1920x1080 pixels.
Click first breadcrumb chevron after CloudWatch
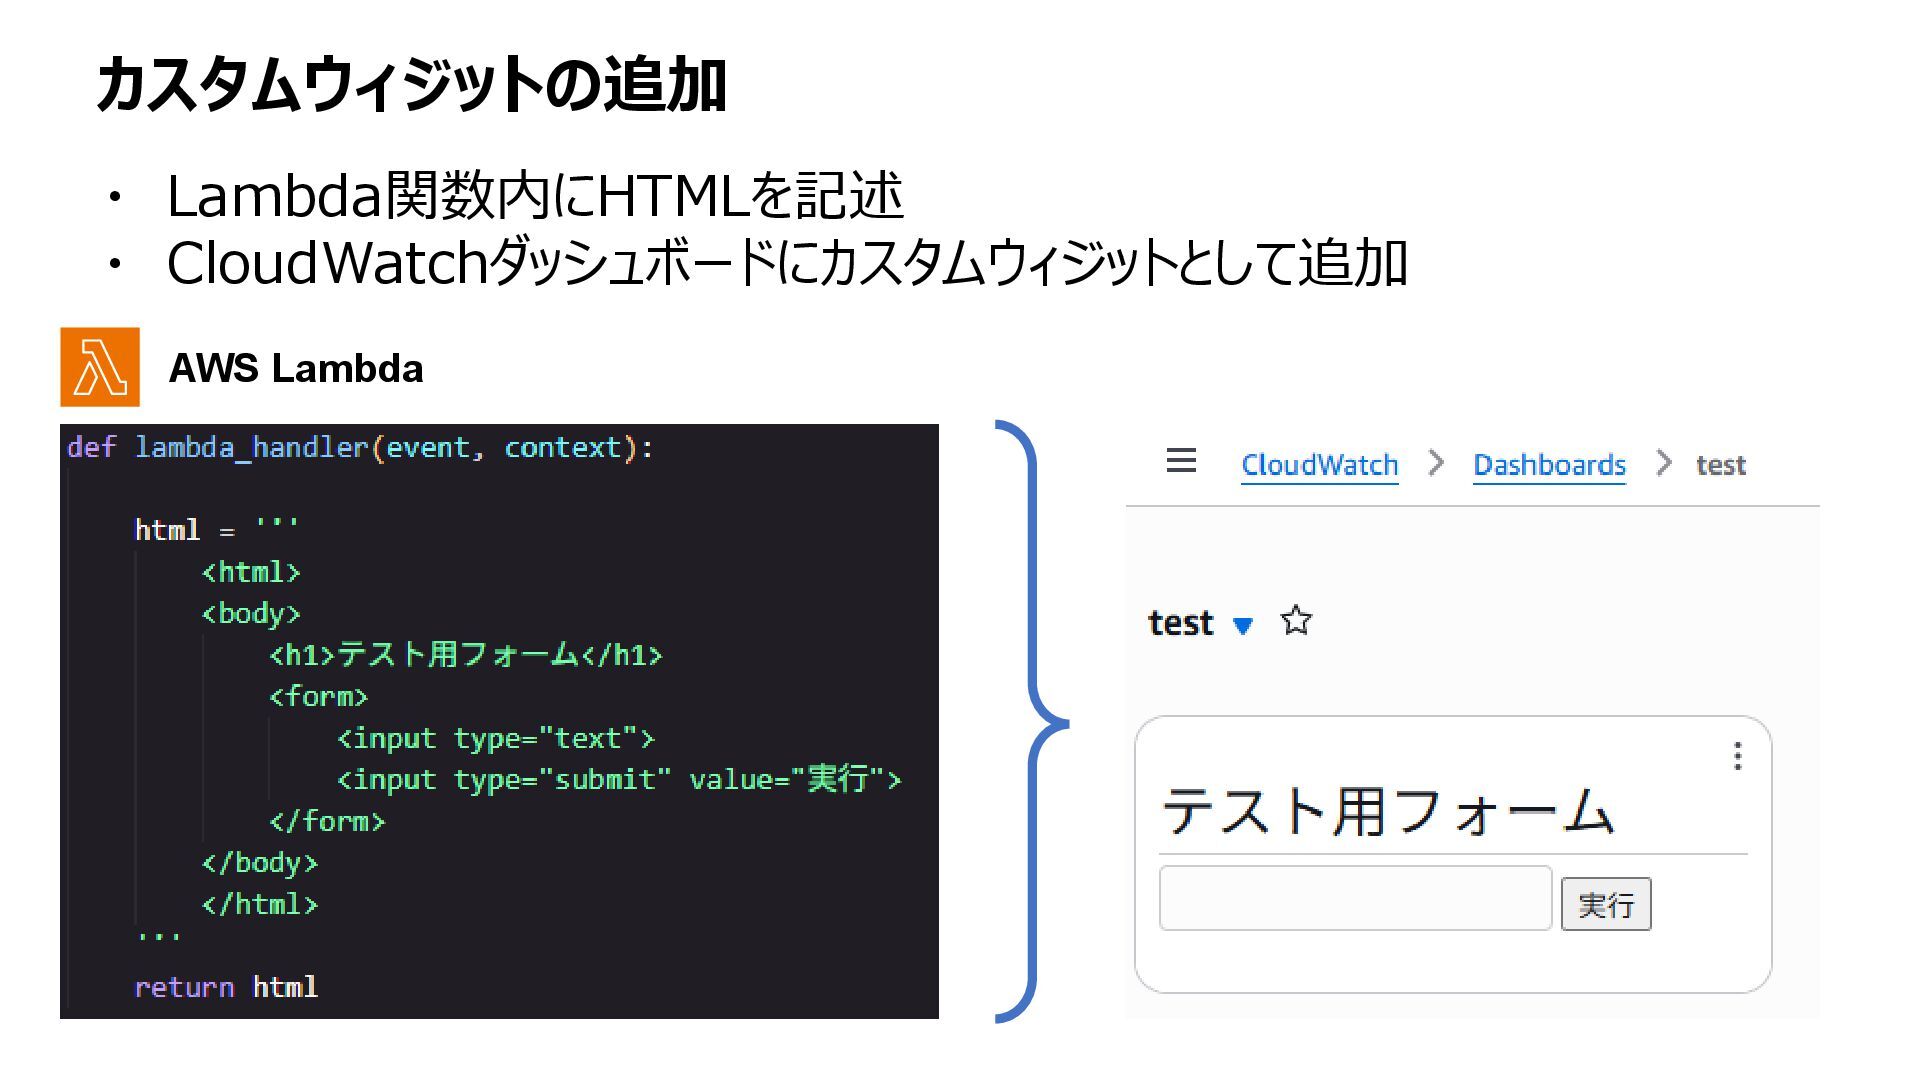point(1436,463)
